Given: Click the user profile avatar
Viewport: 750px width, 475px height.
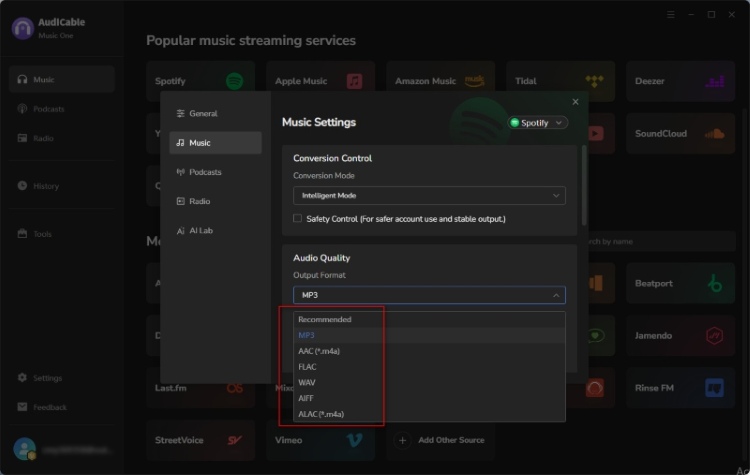Looking at the screenshot, I should coord(24,449).
